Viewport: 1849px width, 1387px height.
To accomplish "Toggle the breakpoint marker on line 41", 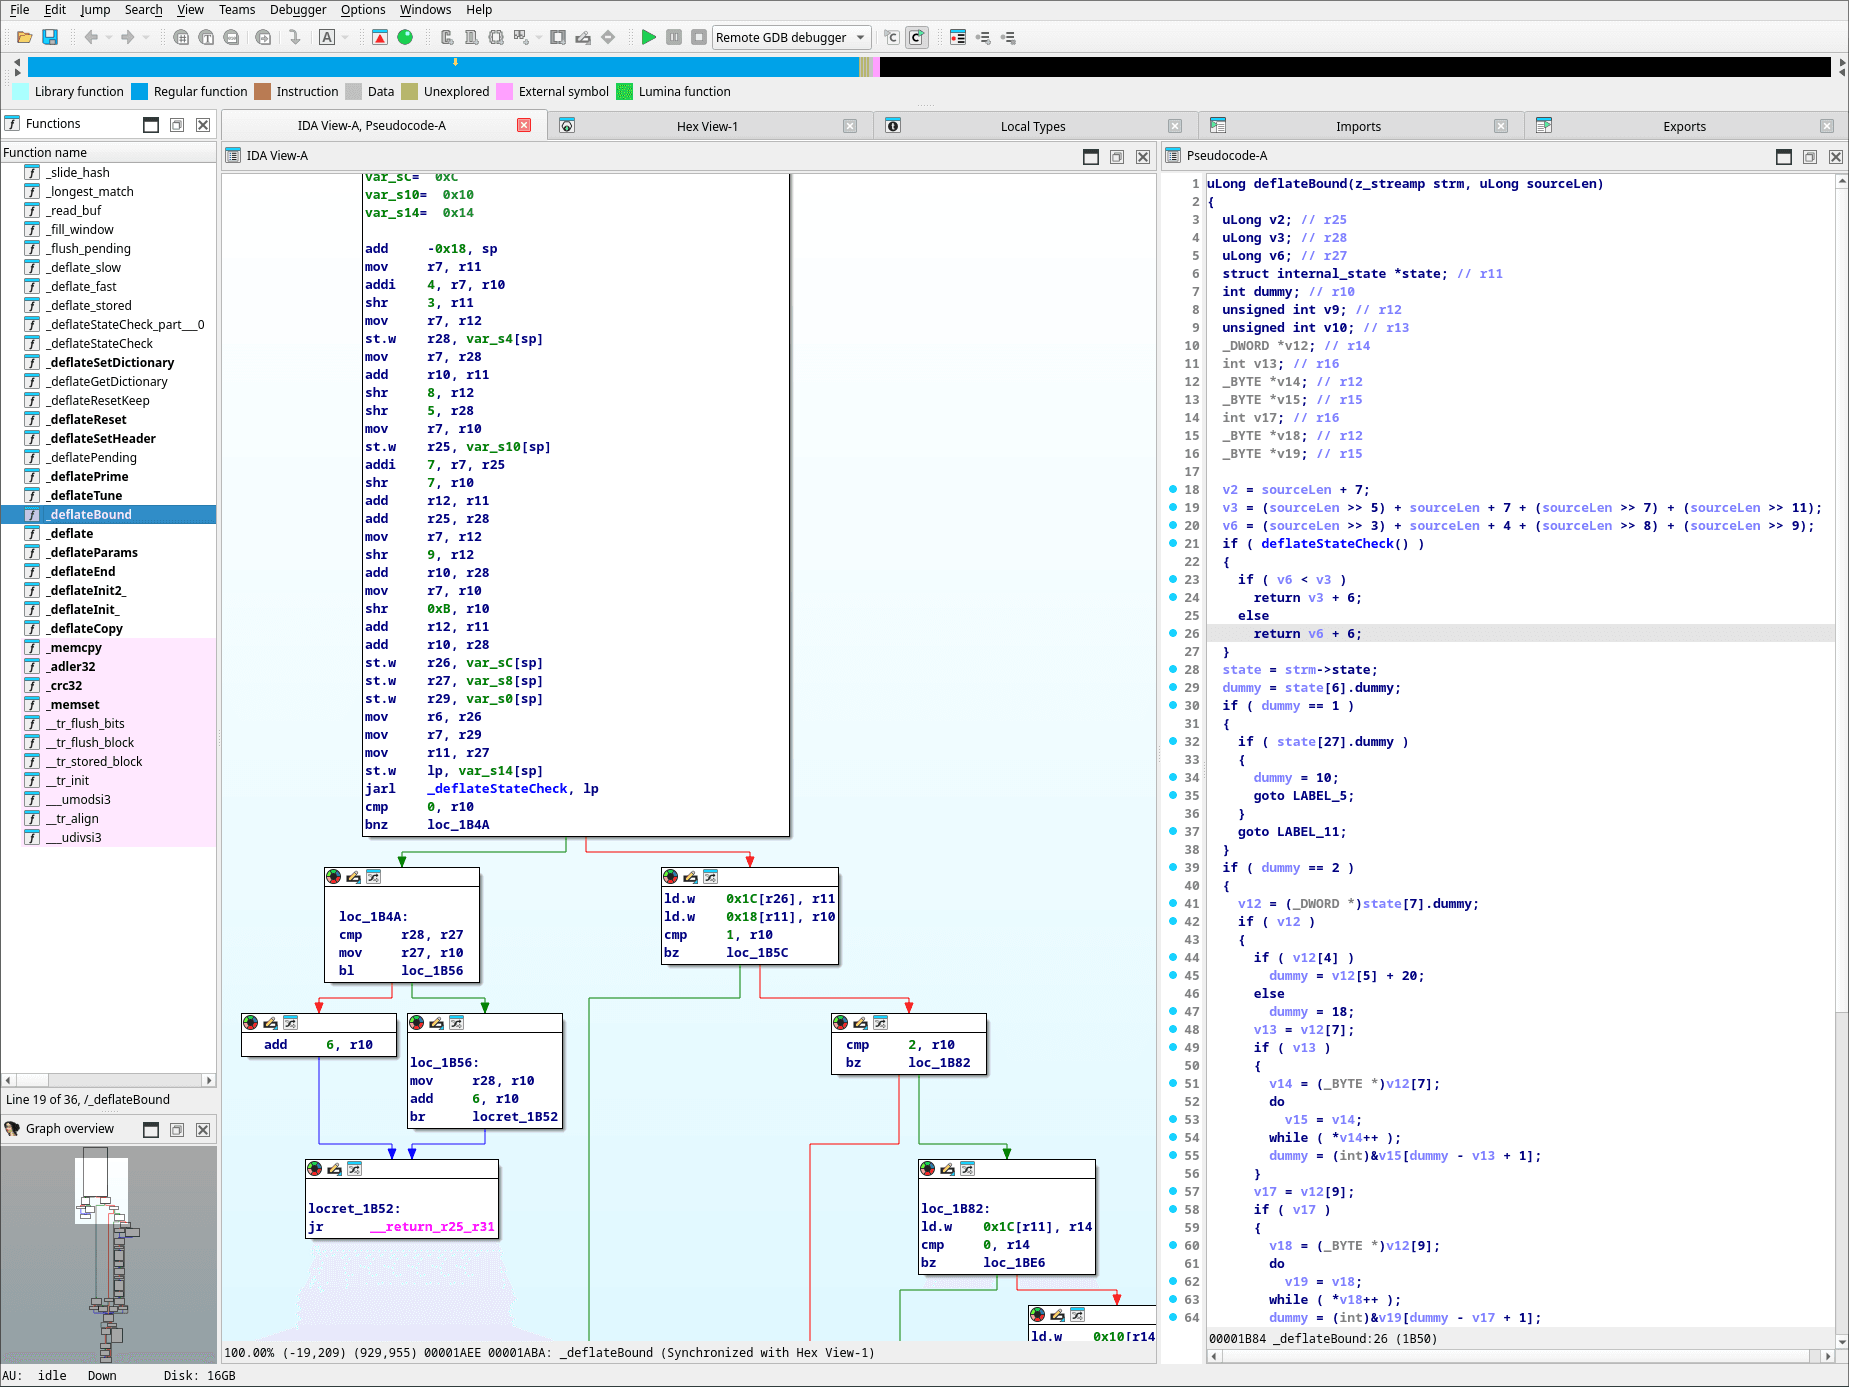I will click(x=1174, y=903).
